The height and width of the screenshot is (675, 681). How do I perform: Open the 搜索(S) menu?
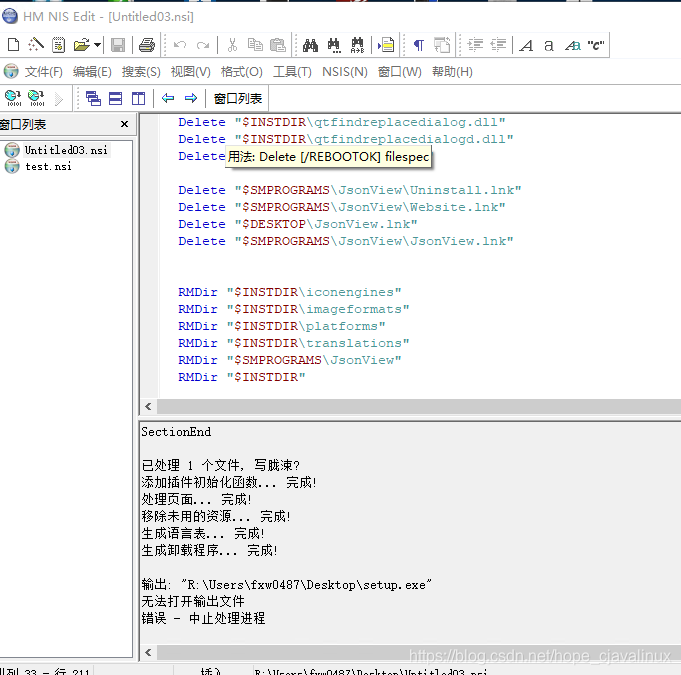click(141, 72)
